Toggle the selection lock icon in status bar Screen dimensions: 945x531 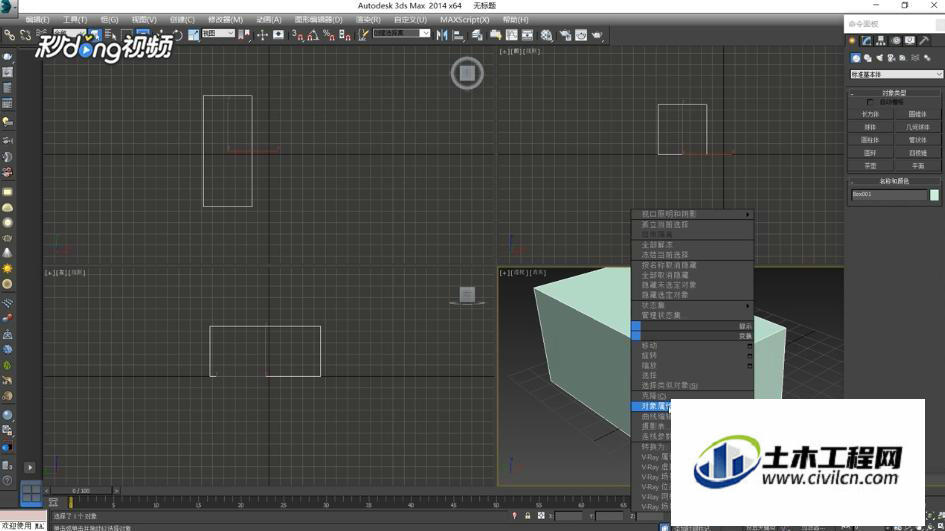[528, 516]
